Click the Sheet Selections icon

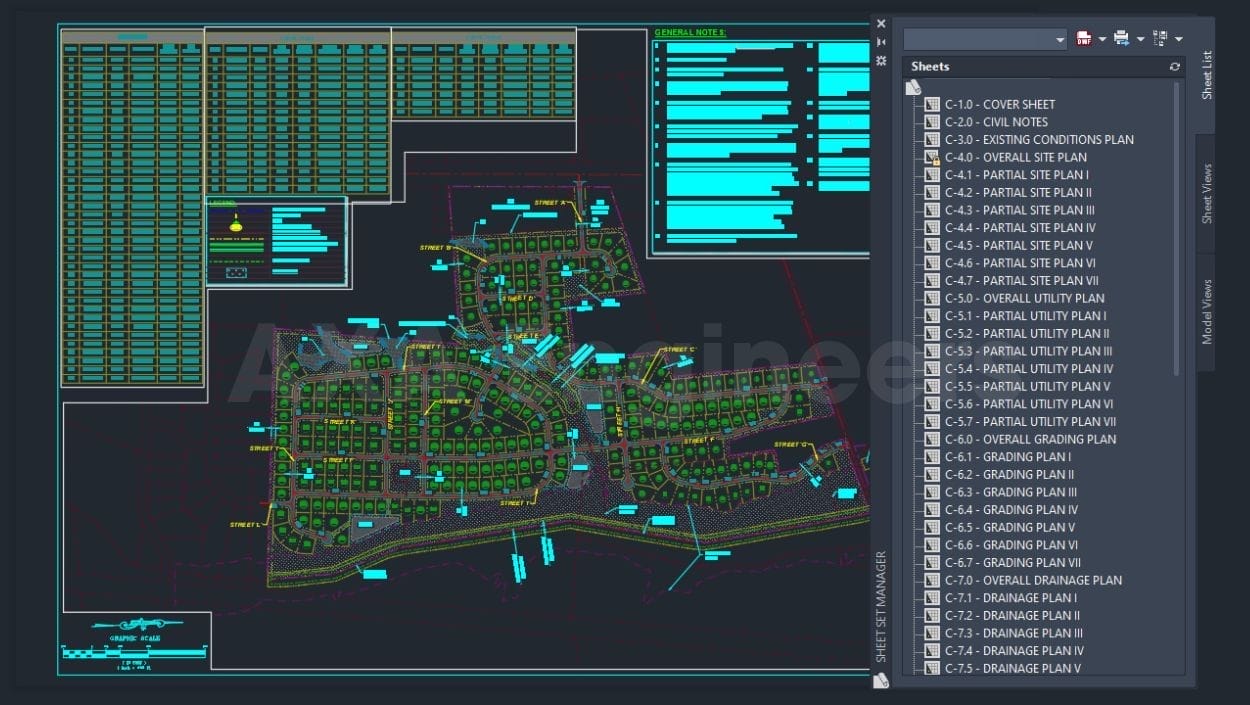pyautogui.click(x=1160, y=39)
